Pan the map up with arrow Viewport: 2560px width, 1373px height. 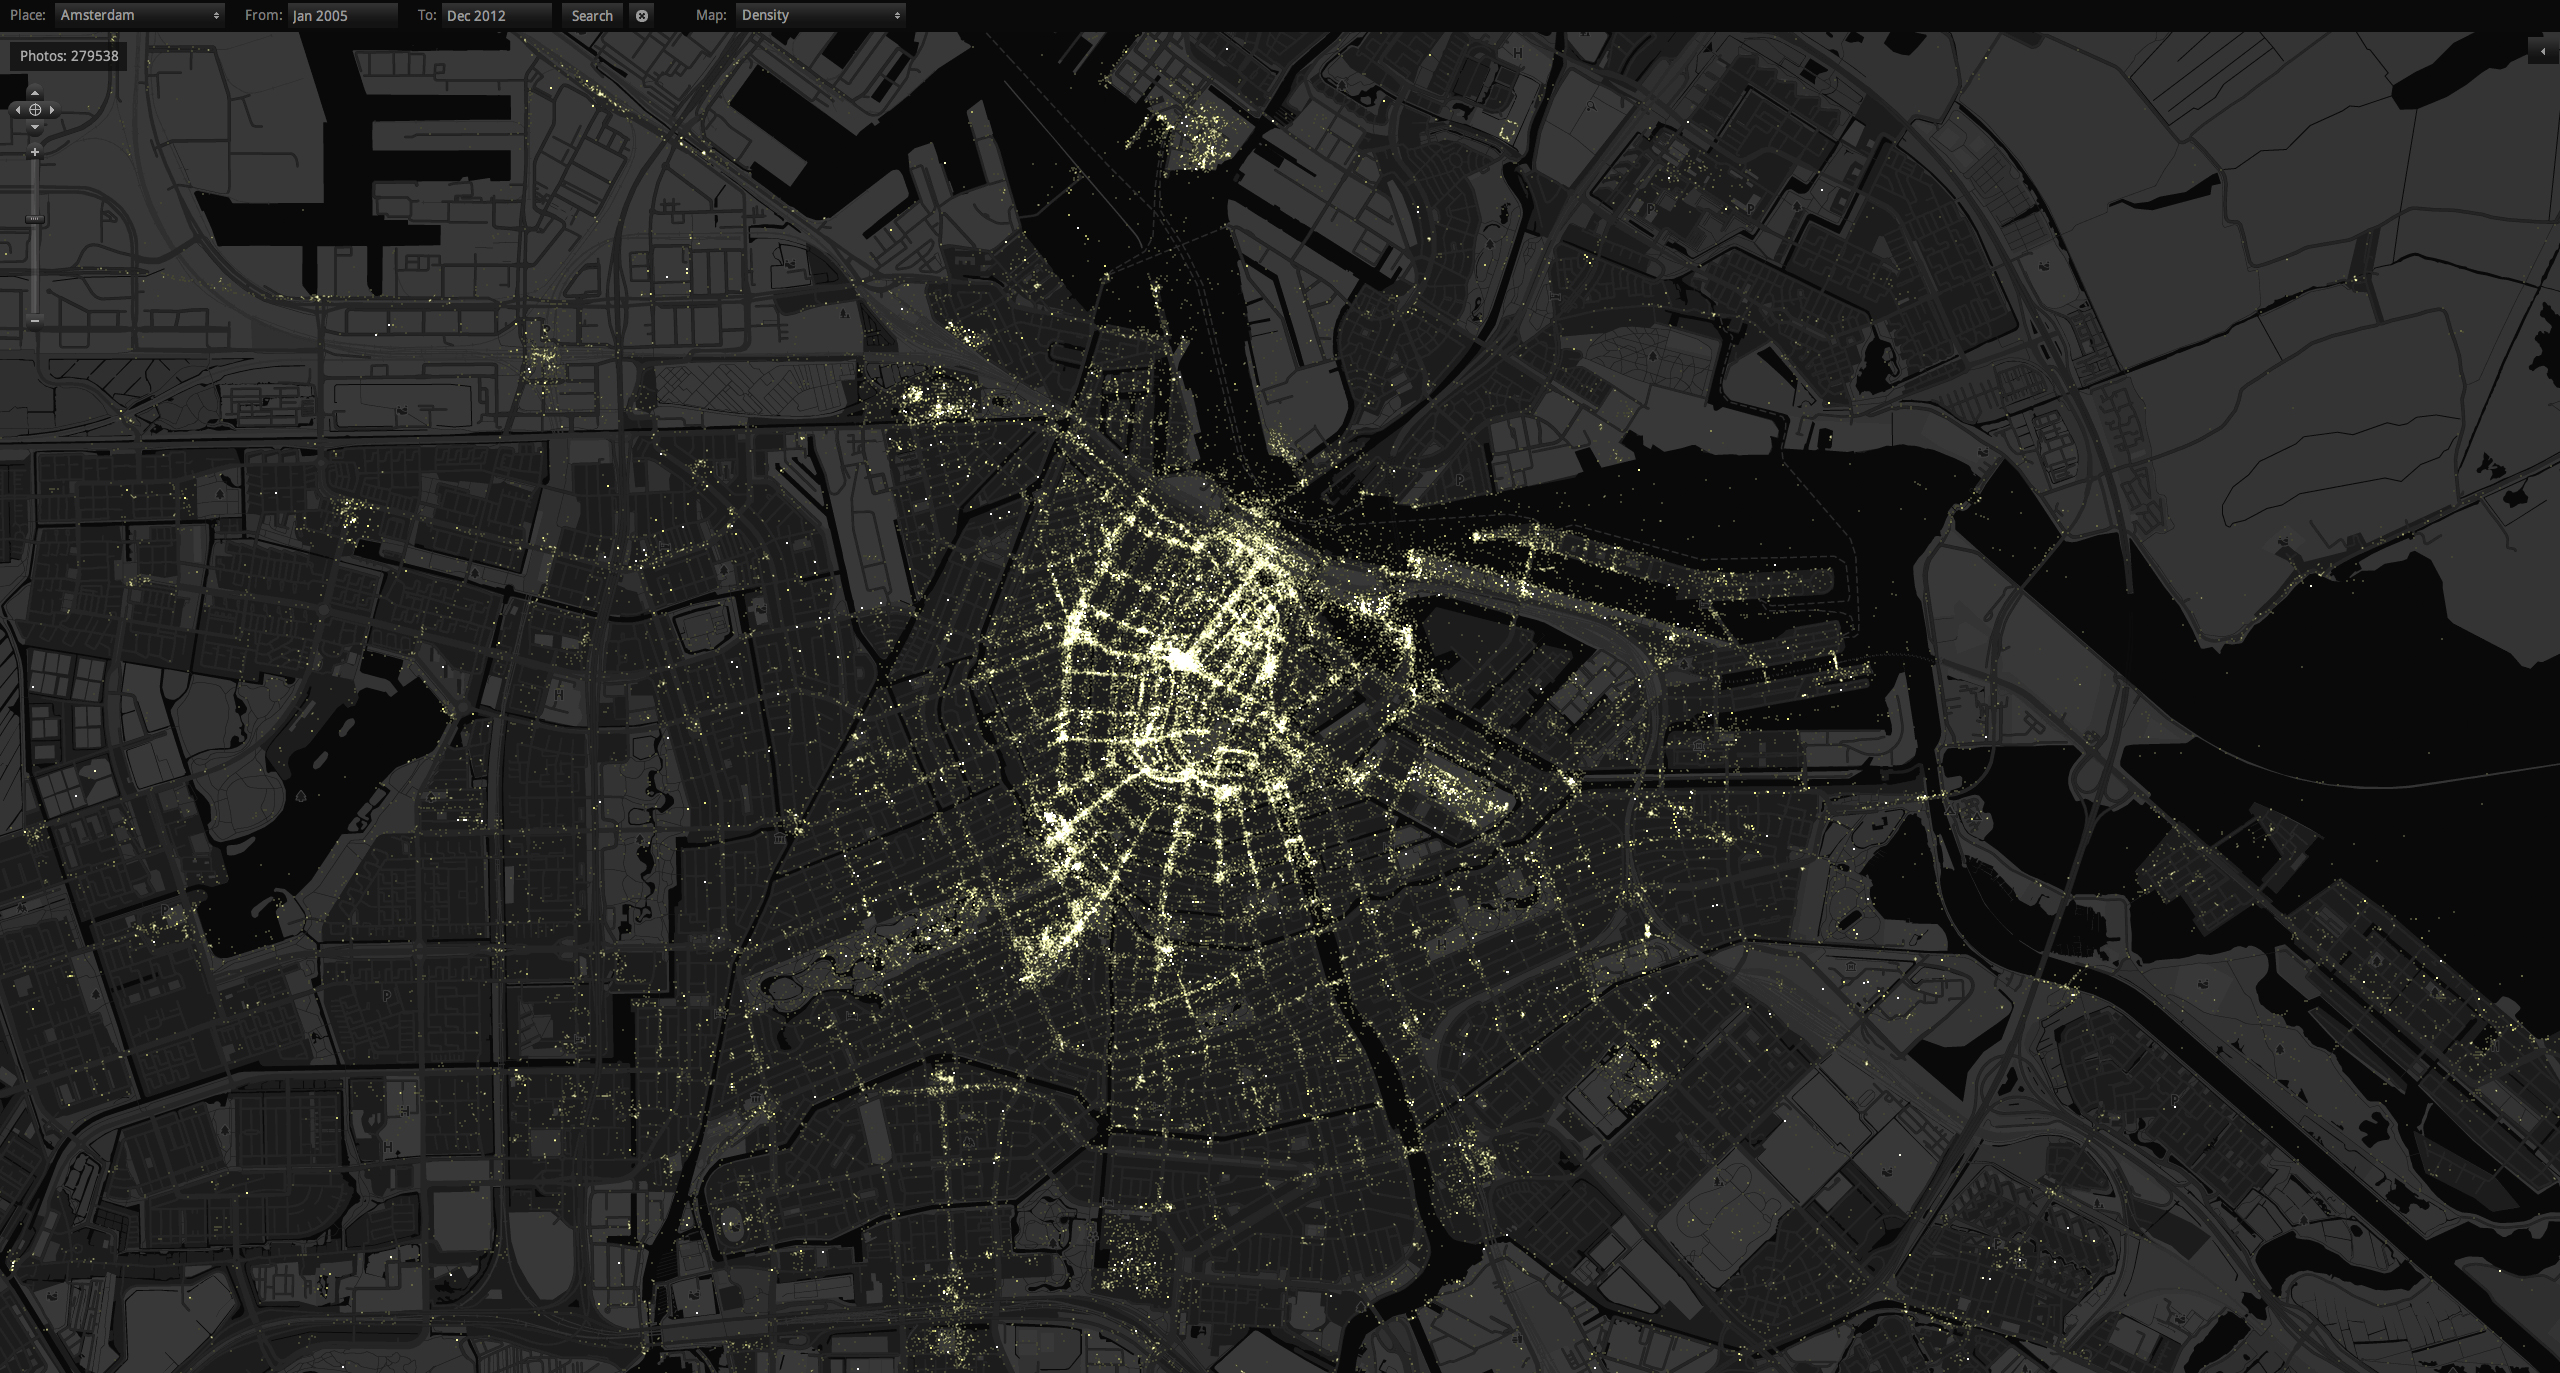pos(35,93)
